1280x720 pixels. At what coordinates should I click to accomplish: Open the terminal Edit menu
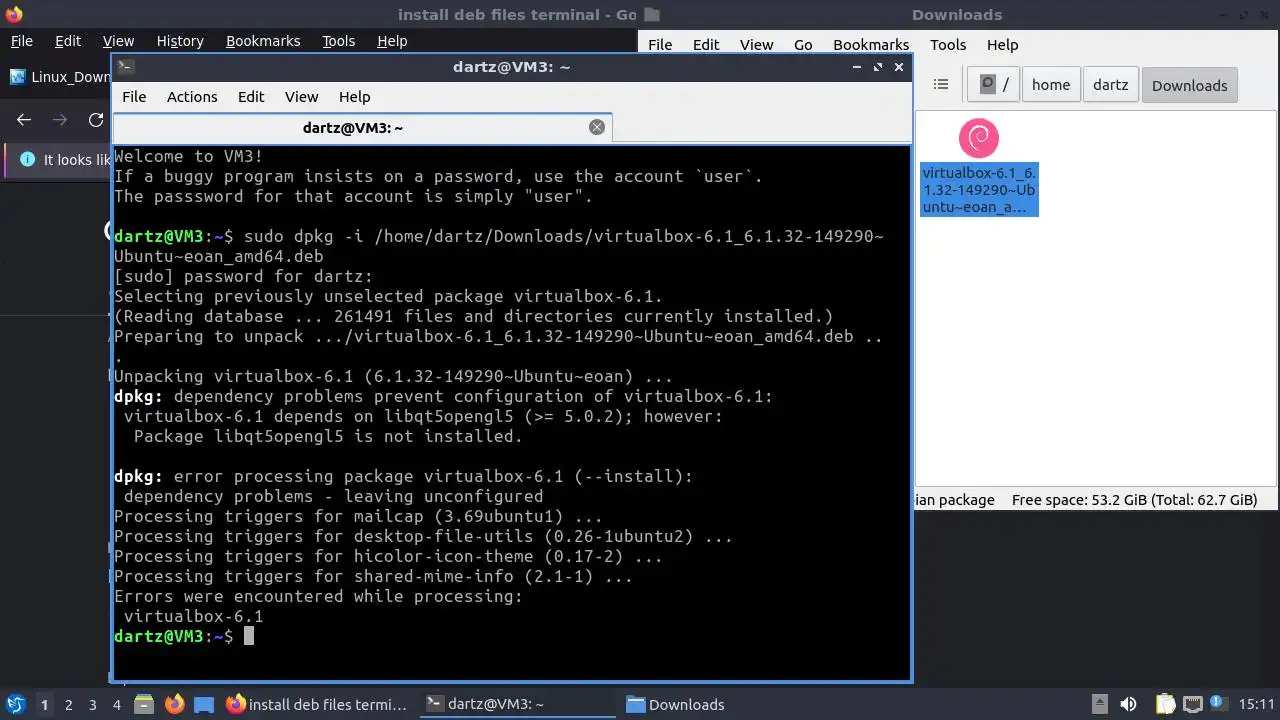(251, 97)
